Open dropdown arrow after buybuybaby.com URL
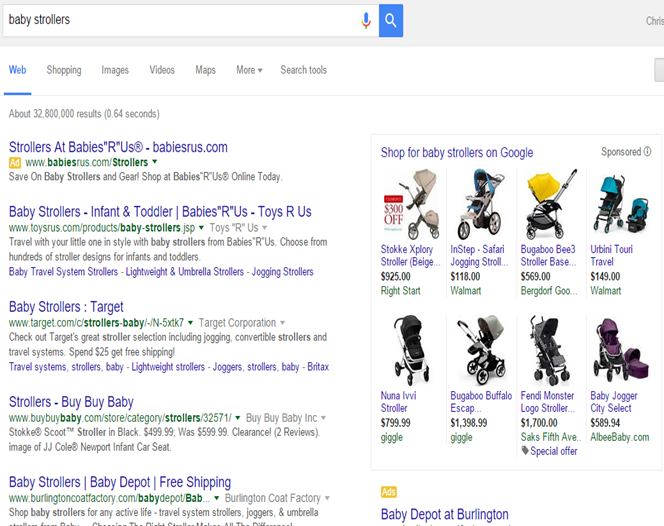Image resolution: width=664 pixels, height=526 pixels. pos(238,418)
